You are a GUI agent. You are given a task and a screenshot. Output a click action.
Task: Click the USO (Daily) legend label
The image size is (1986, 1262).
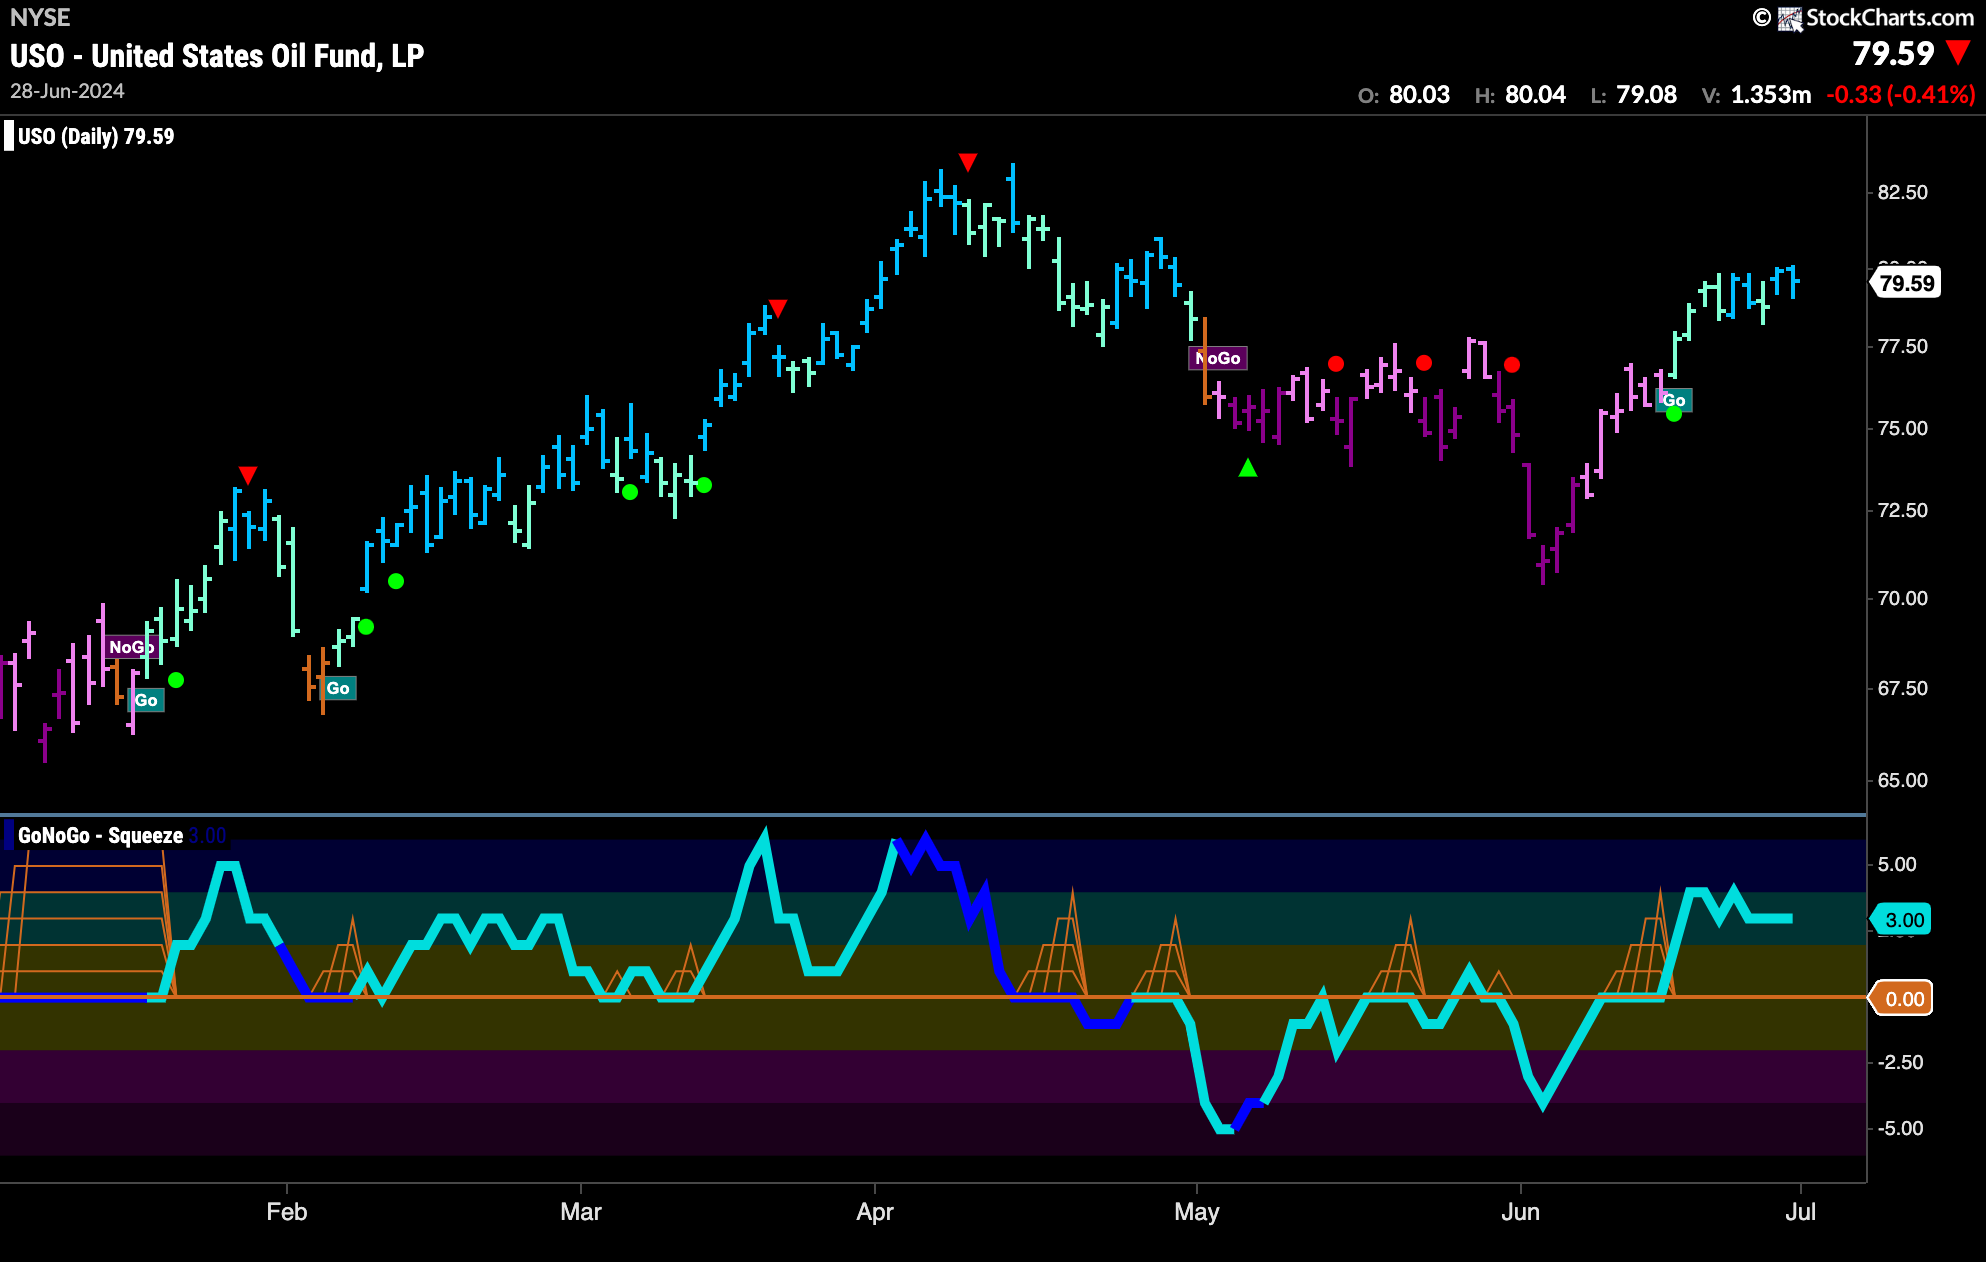tap(96, 137)
